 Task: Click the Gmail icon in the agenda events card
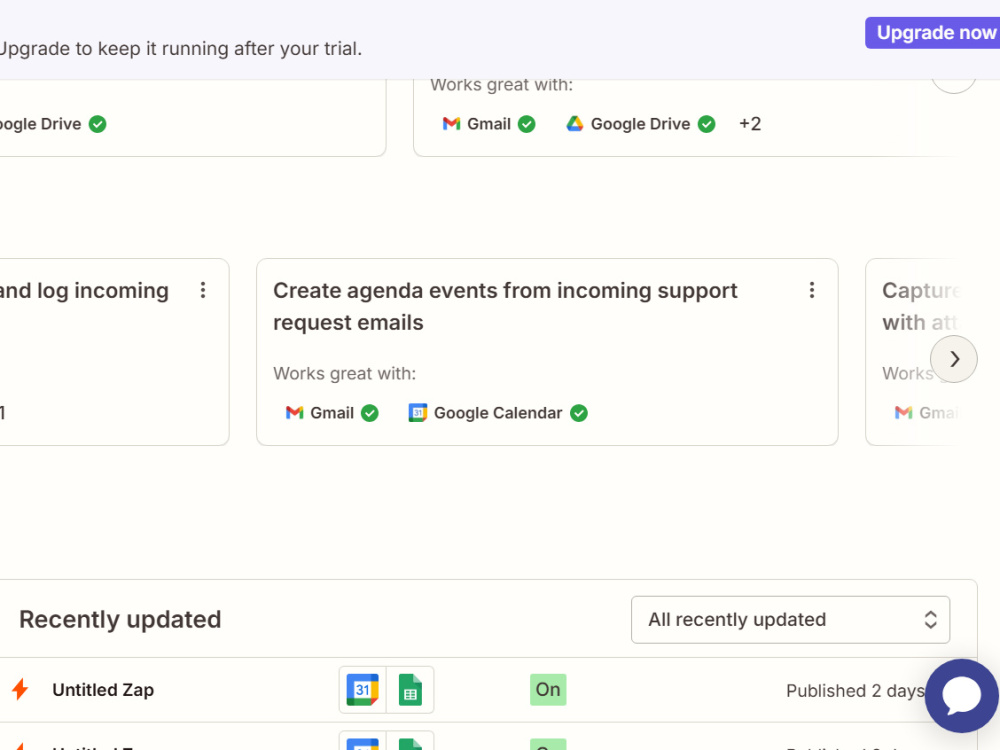pyautogui.click(x=294, y=413)
